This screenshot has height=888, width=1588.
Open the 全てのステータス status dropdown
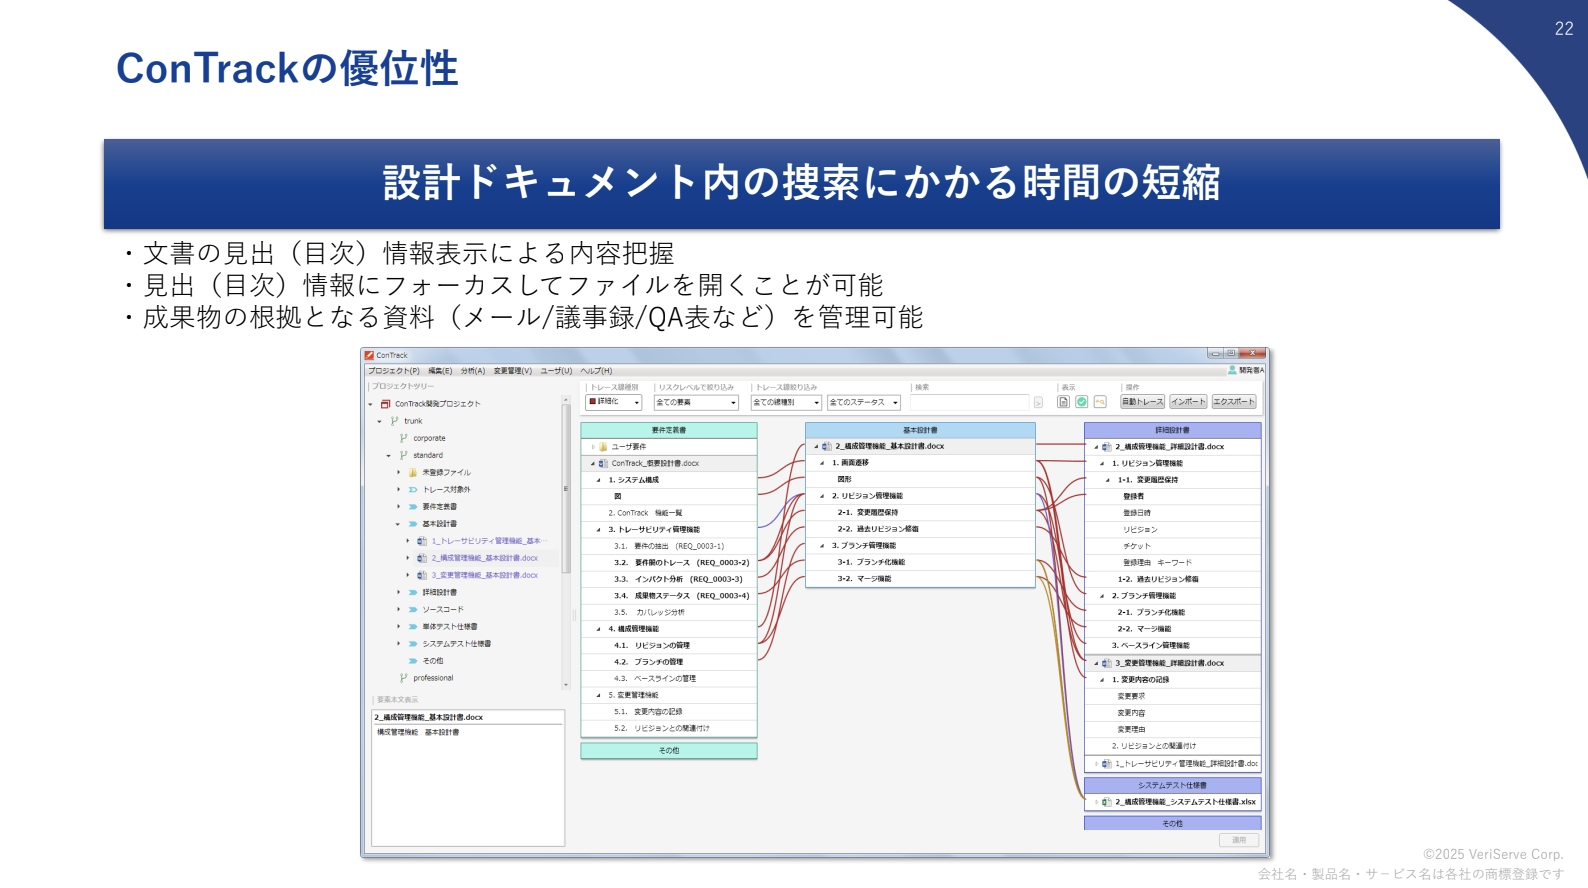tap(864, 402)
